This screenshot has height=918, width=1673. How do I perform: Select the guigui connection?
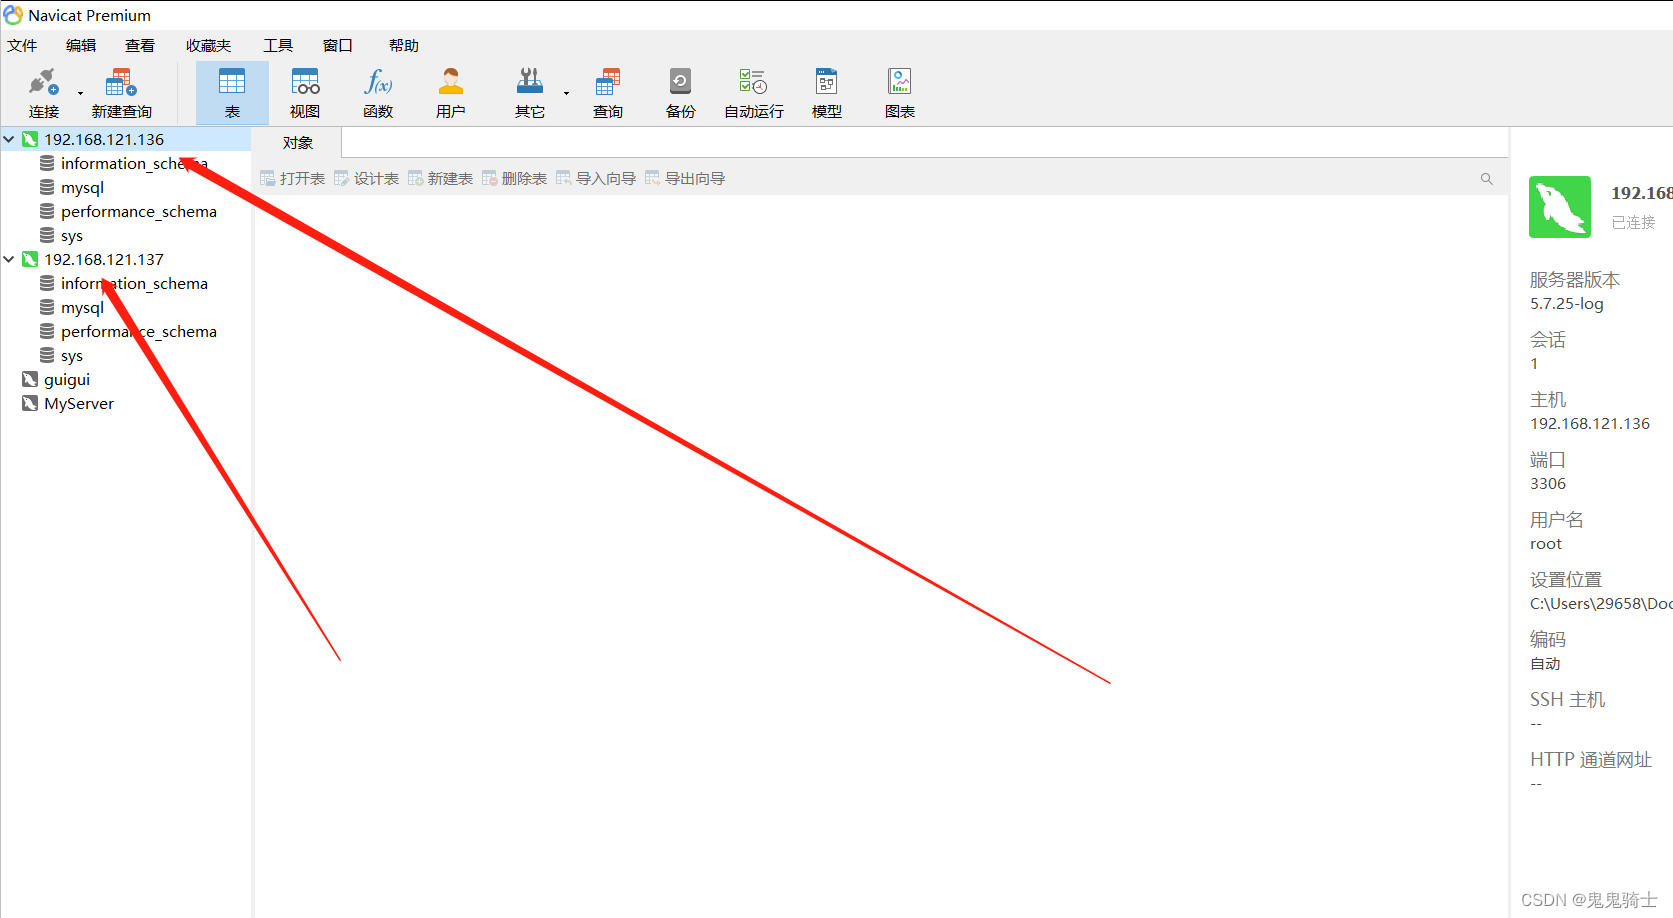pyautogui.click(x=67, y=380)
